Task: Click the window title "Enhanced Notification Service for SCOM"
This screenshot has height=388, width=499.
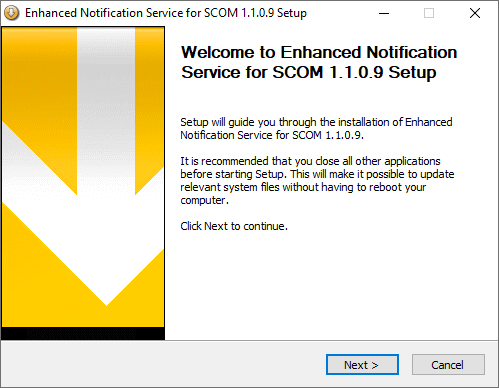Action: pos(166,13)
